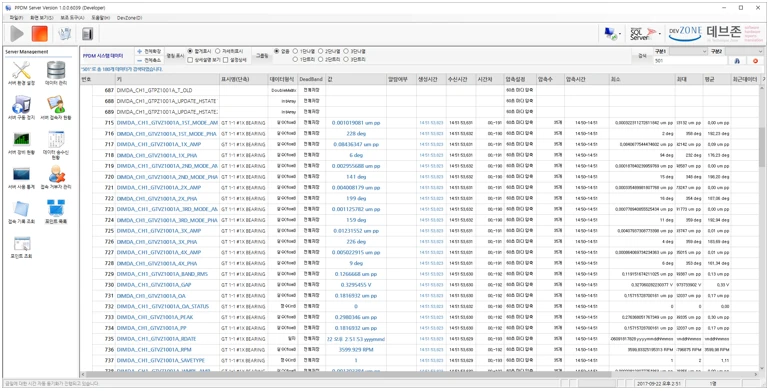Click the binoculars search icon
The image size is (771, 391).
point(737,61)
